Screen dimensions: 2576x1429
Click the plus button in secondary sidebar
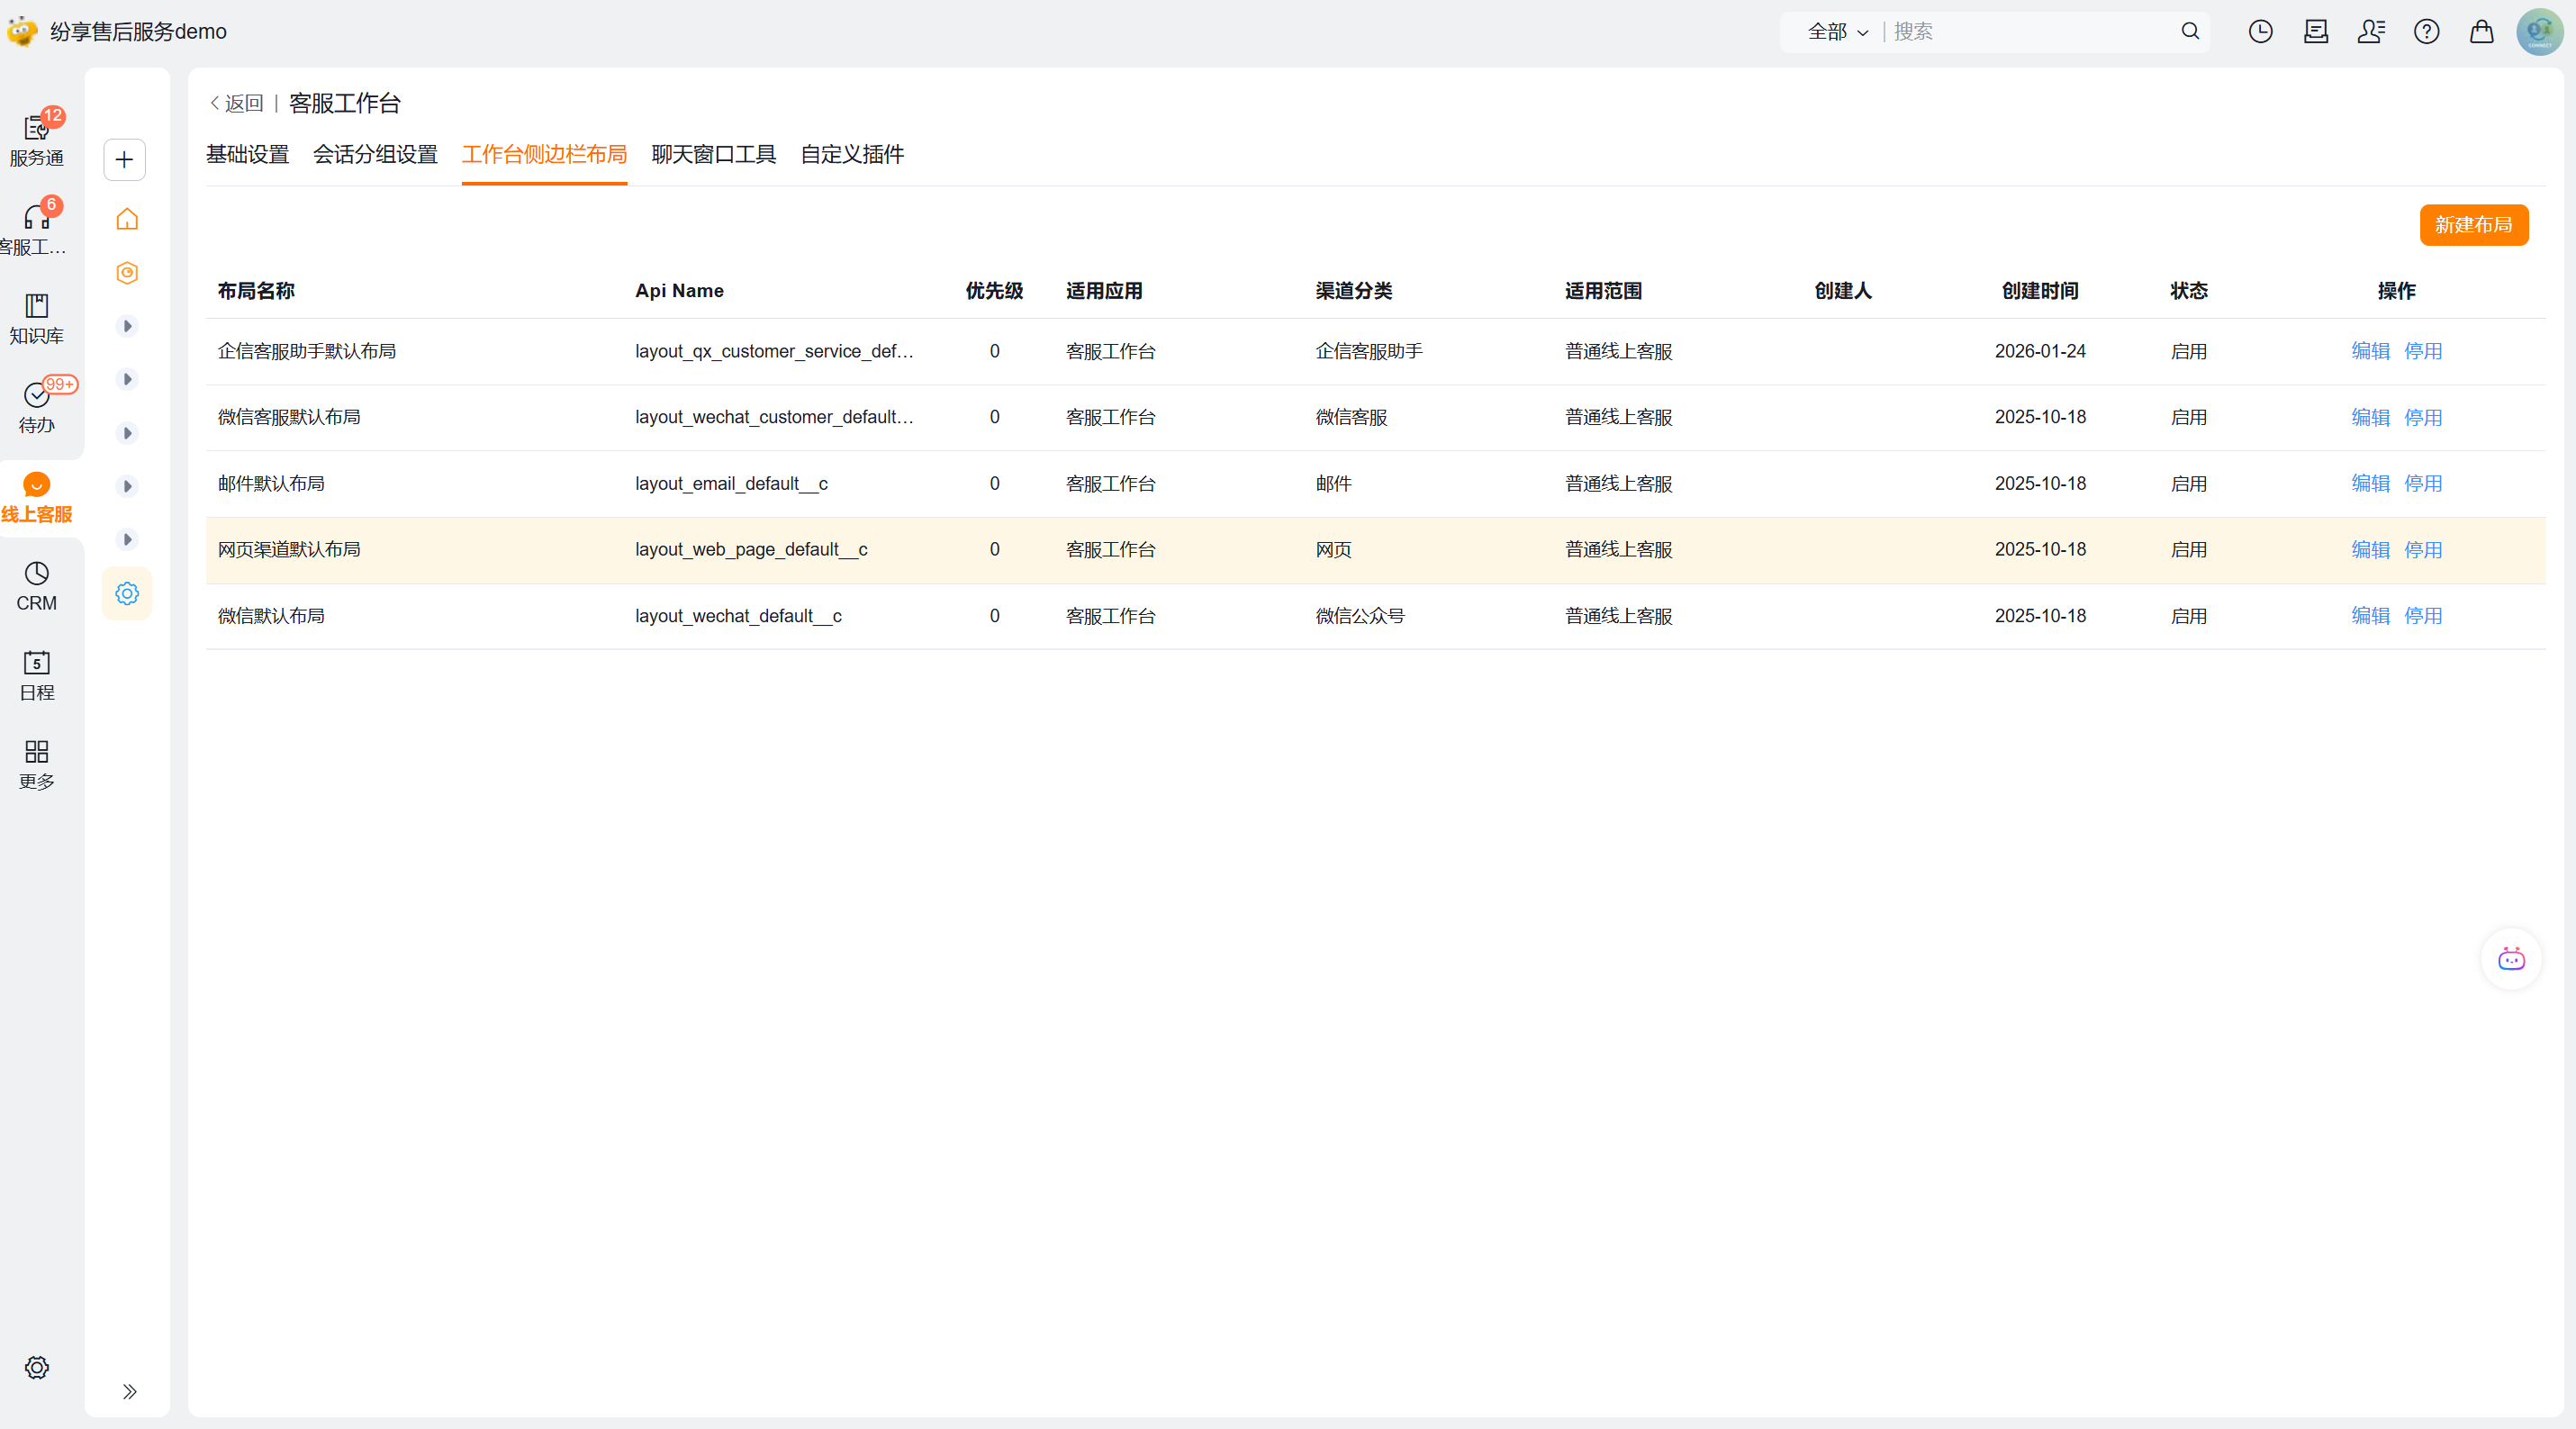[125, 160]
